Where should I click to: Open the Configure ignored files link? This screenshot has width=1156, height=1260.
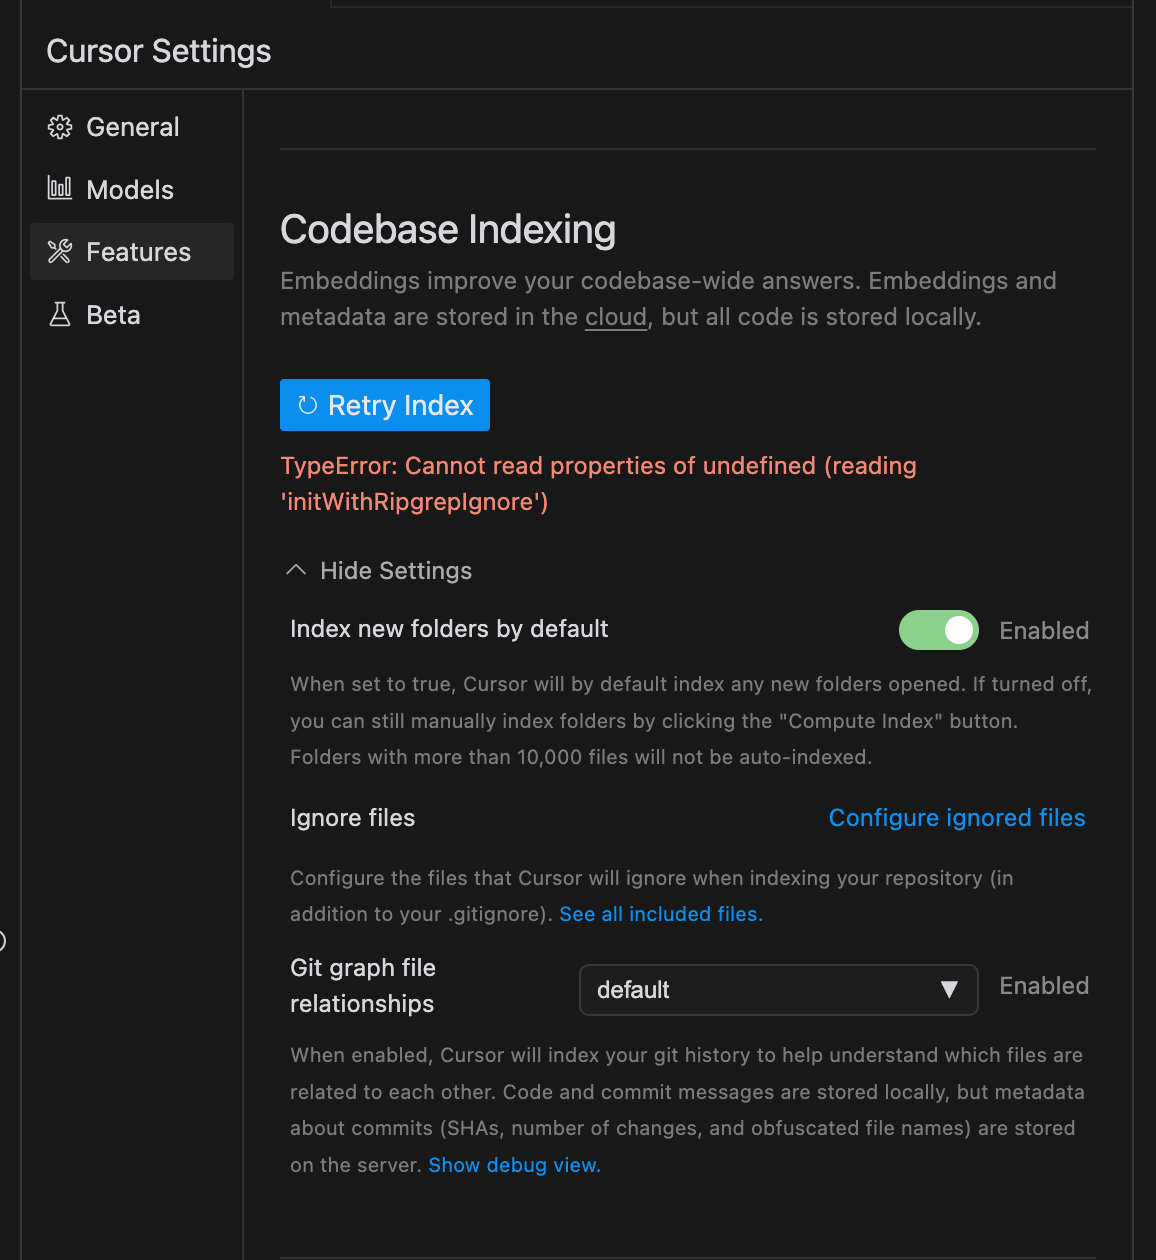pos(957,818)
